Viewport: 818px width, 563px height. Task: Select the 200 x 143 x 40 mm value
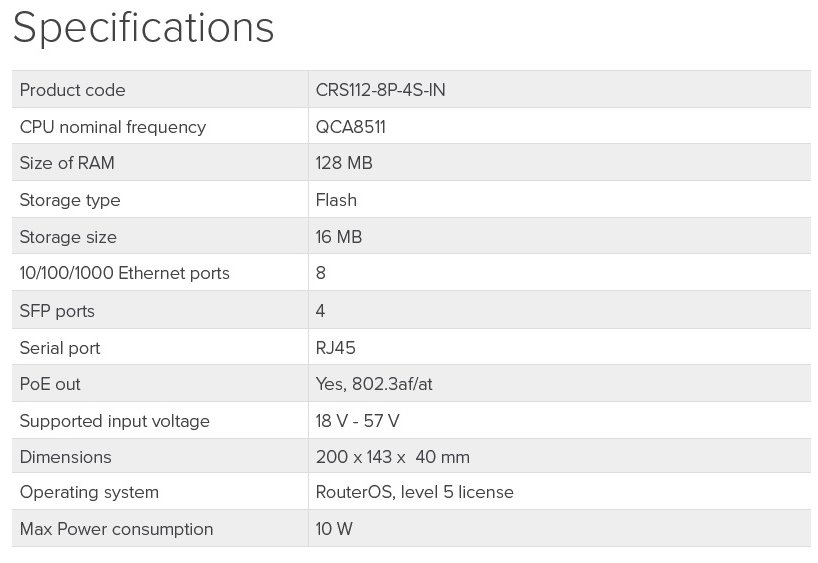click(392, 457)
